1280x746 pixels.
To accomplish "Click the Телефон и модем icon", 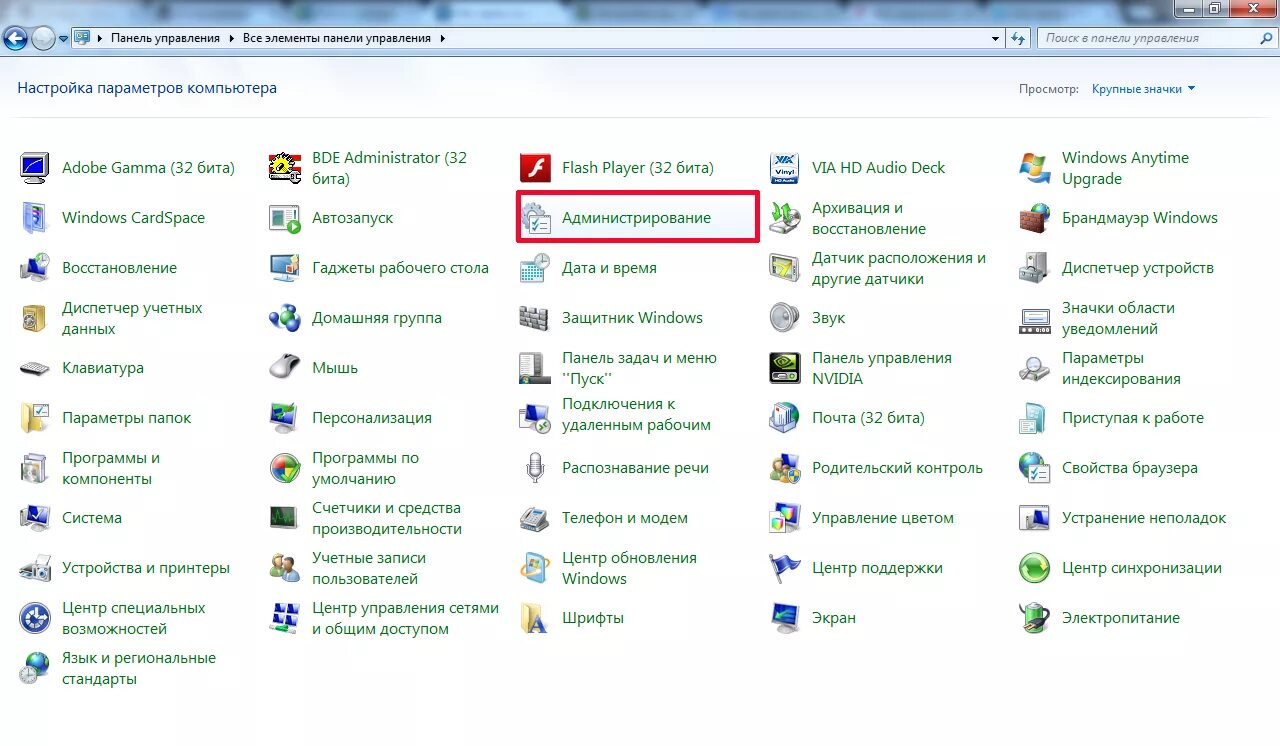I will coord(535,518).
